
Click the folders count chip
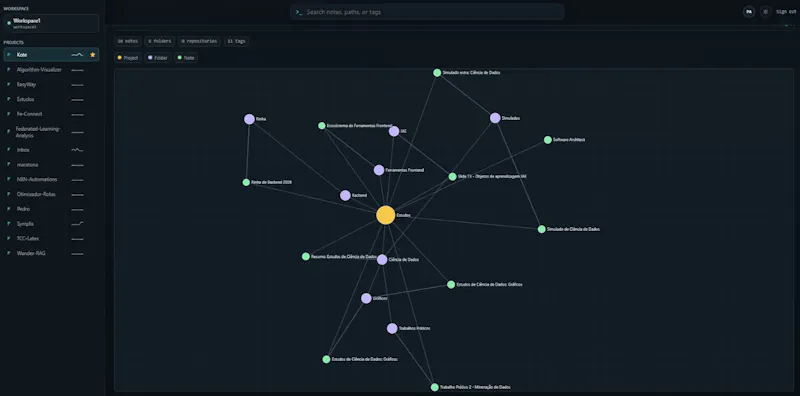160,41
